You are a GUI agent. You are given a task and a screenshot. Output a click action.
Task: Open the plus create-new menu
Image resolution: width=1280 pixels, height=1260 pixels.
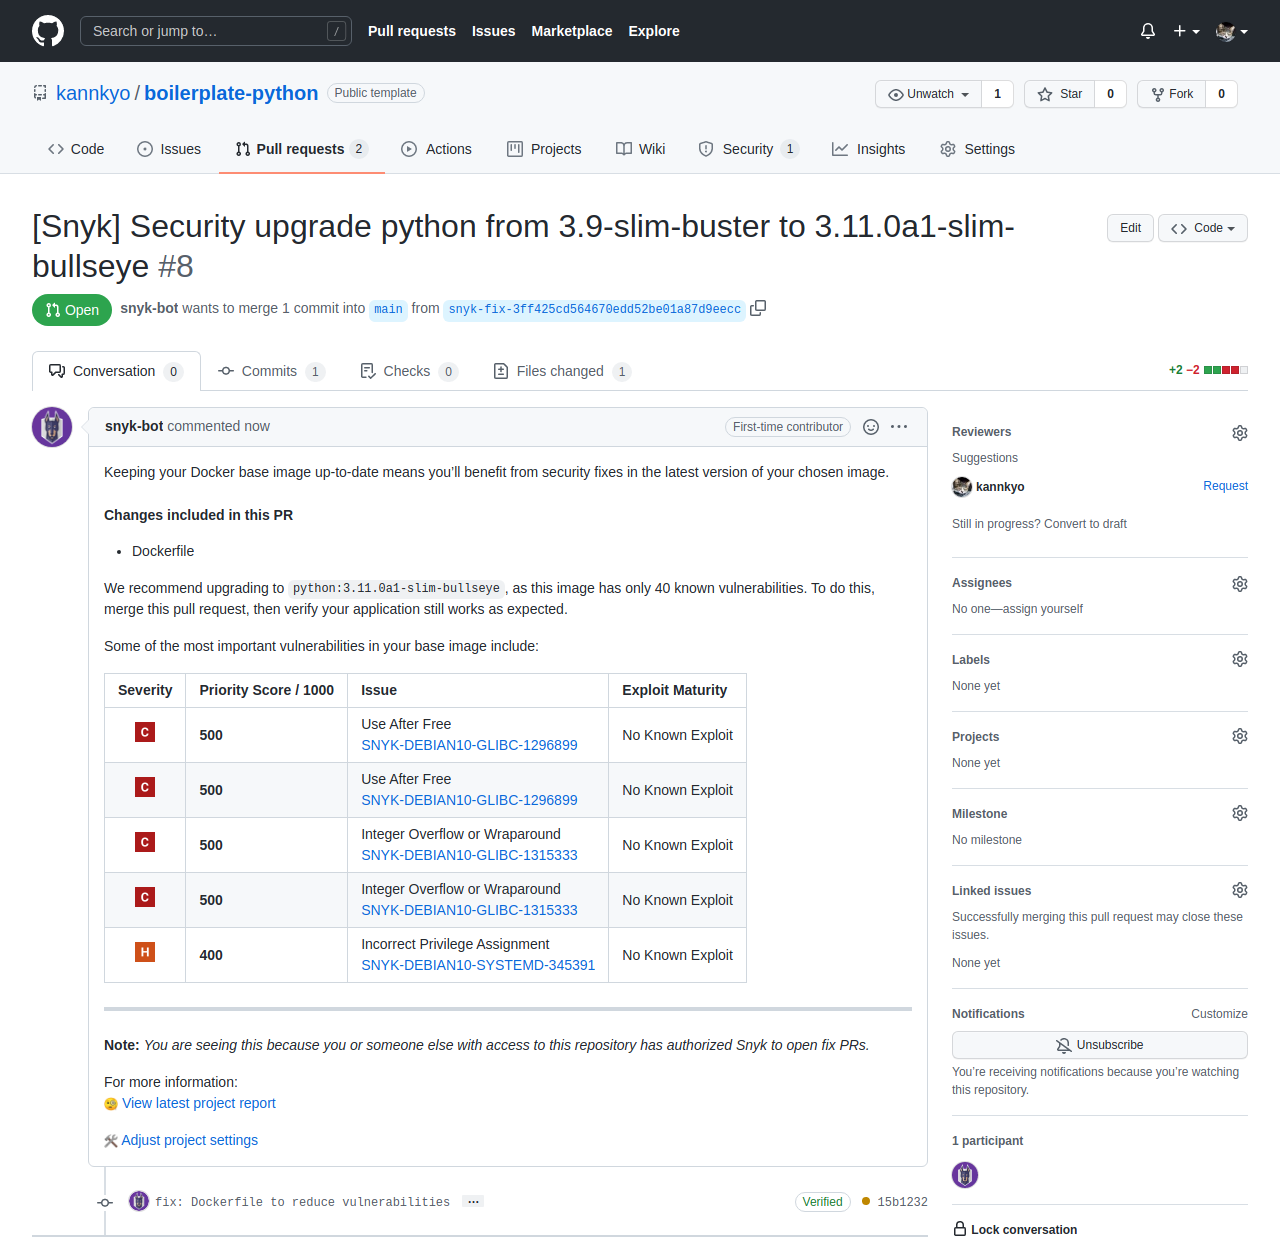pos(1186,31)
